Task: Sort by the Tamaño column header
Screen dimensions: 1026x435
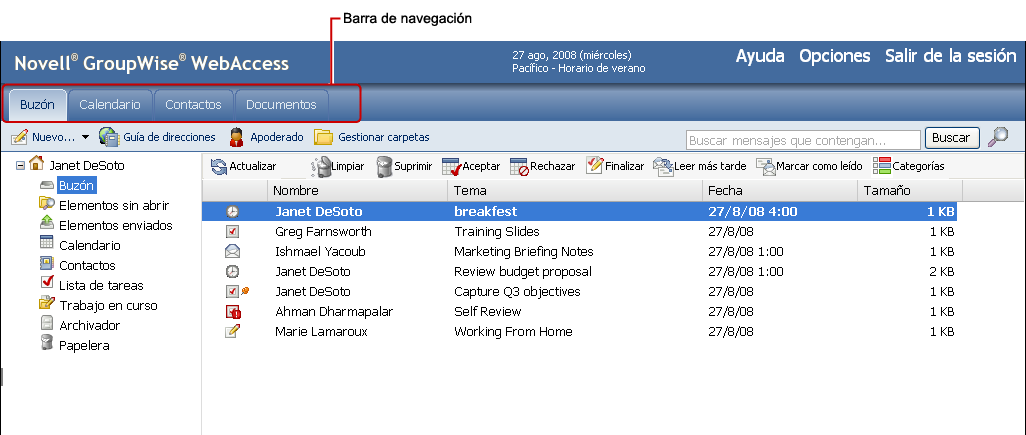Action: point(910,190)
